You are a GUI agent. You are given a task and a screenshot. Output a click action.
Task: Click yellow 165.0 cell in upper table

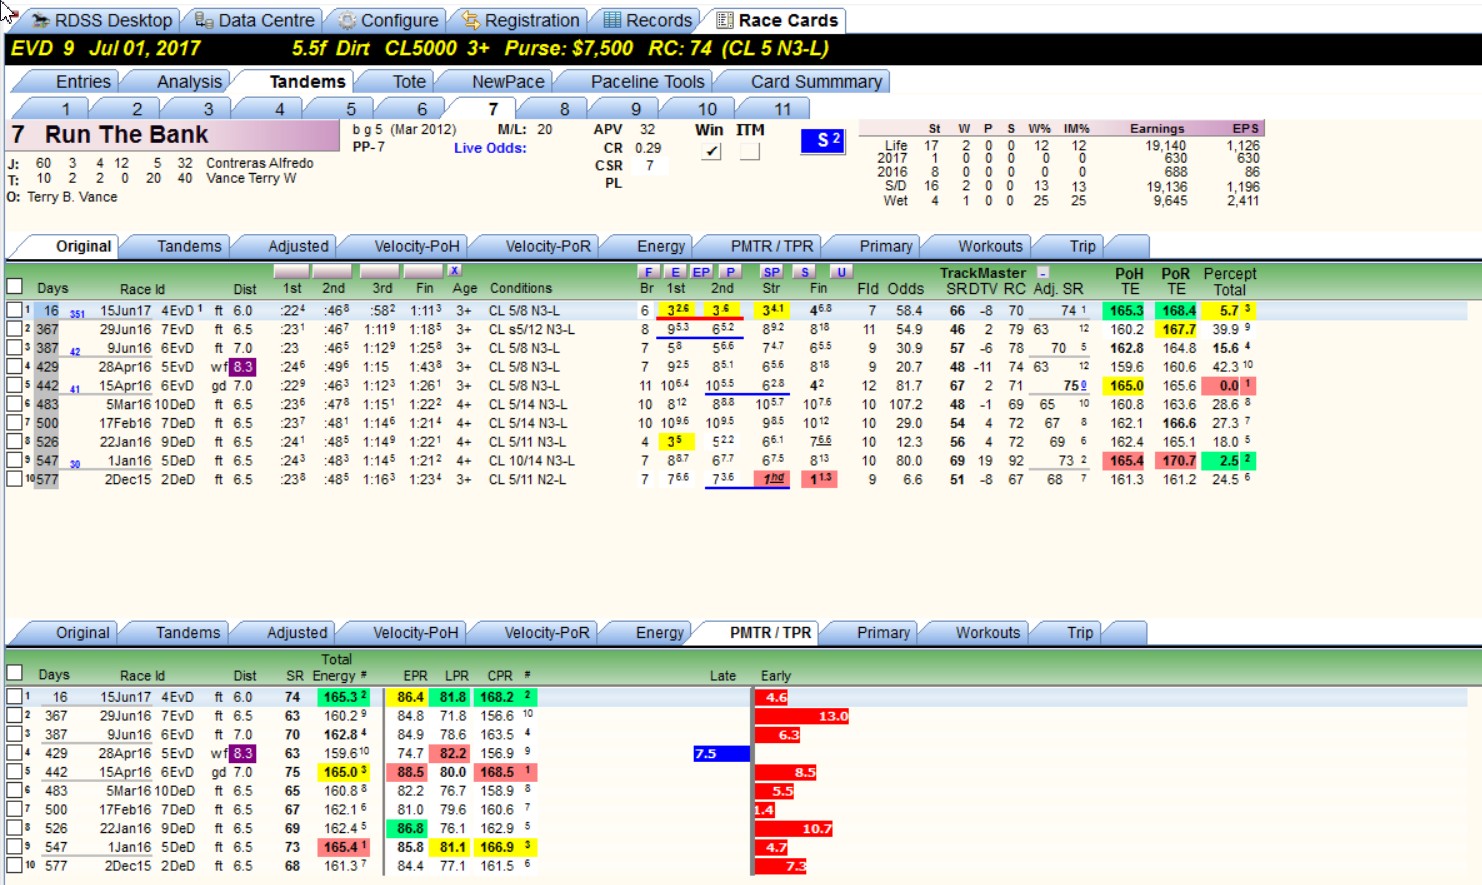(x=1126, y=385)
